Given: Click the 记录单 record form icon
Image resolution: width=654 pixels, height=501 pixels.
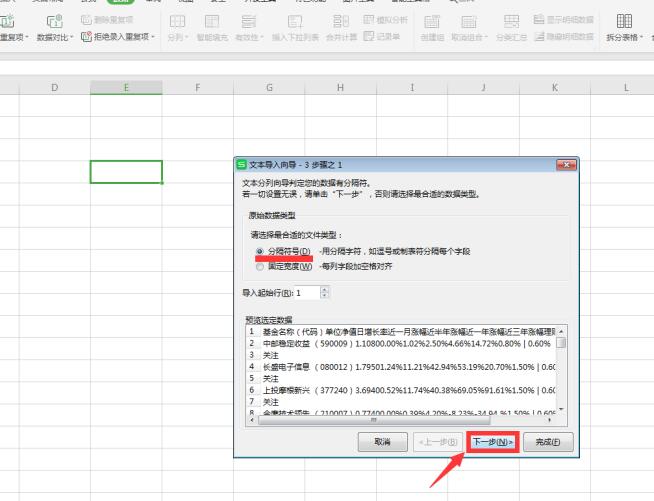Looking at the screenshot, I should (368, 36).
